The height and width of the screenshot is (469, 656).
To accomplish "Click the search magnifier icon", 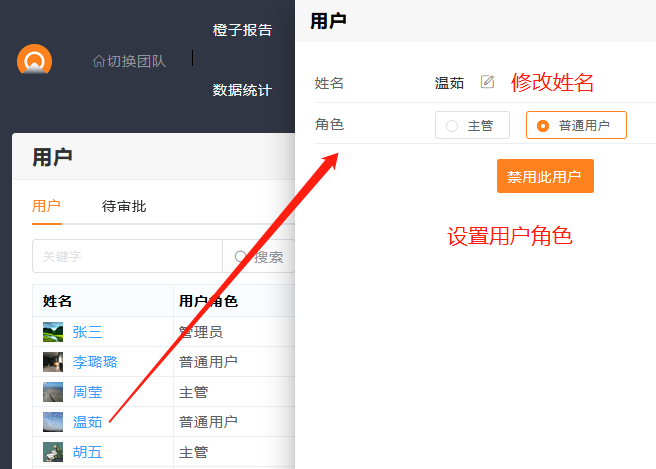I will [241, 257].
